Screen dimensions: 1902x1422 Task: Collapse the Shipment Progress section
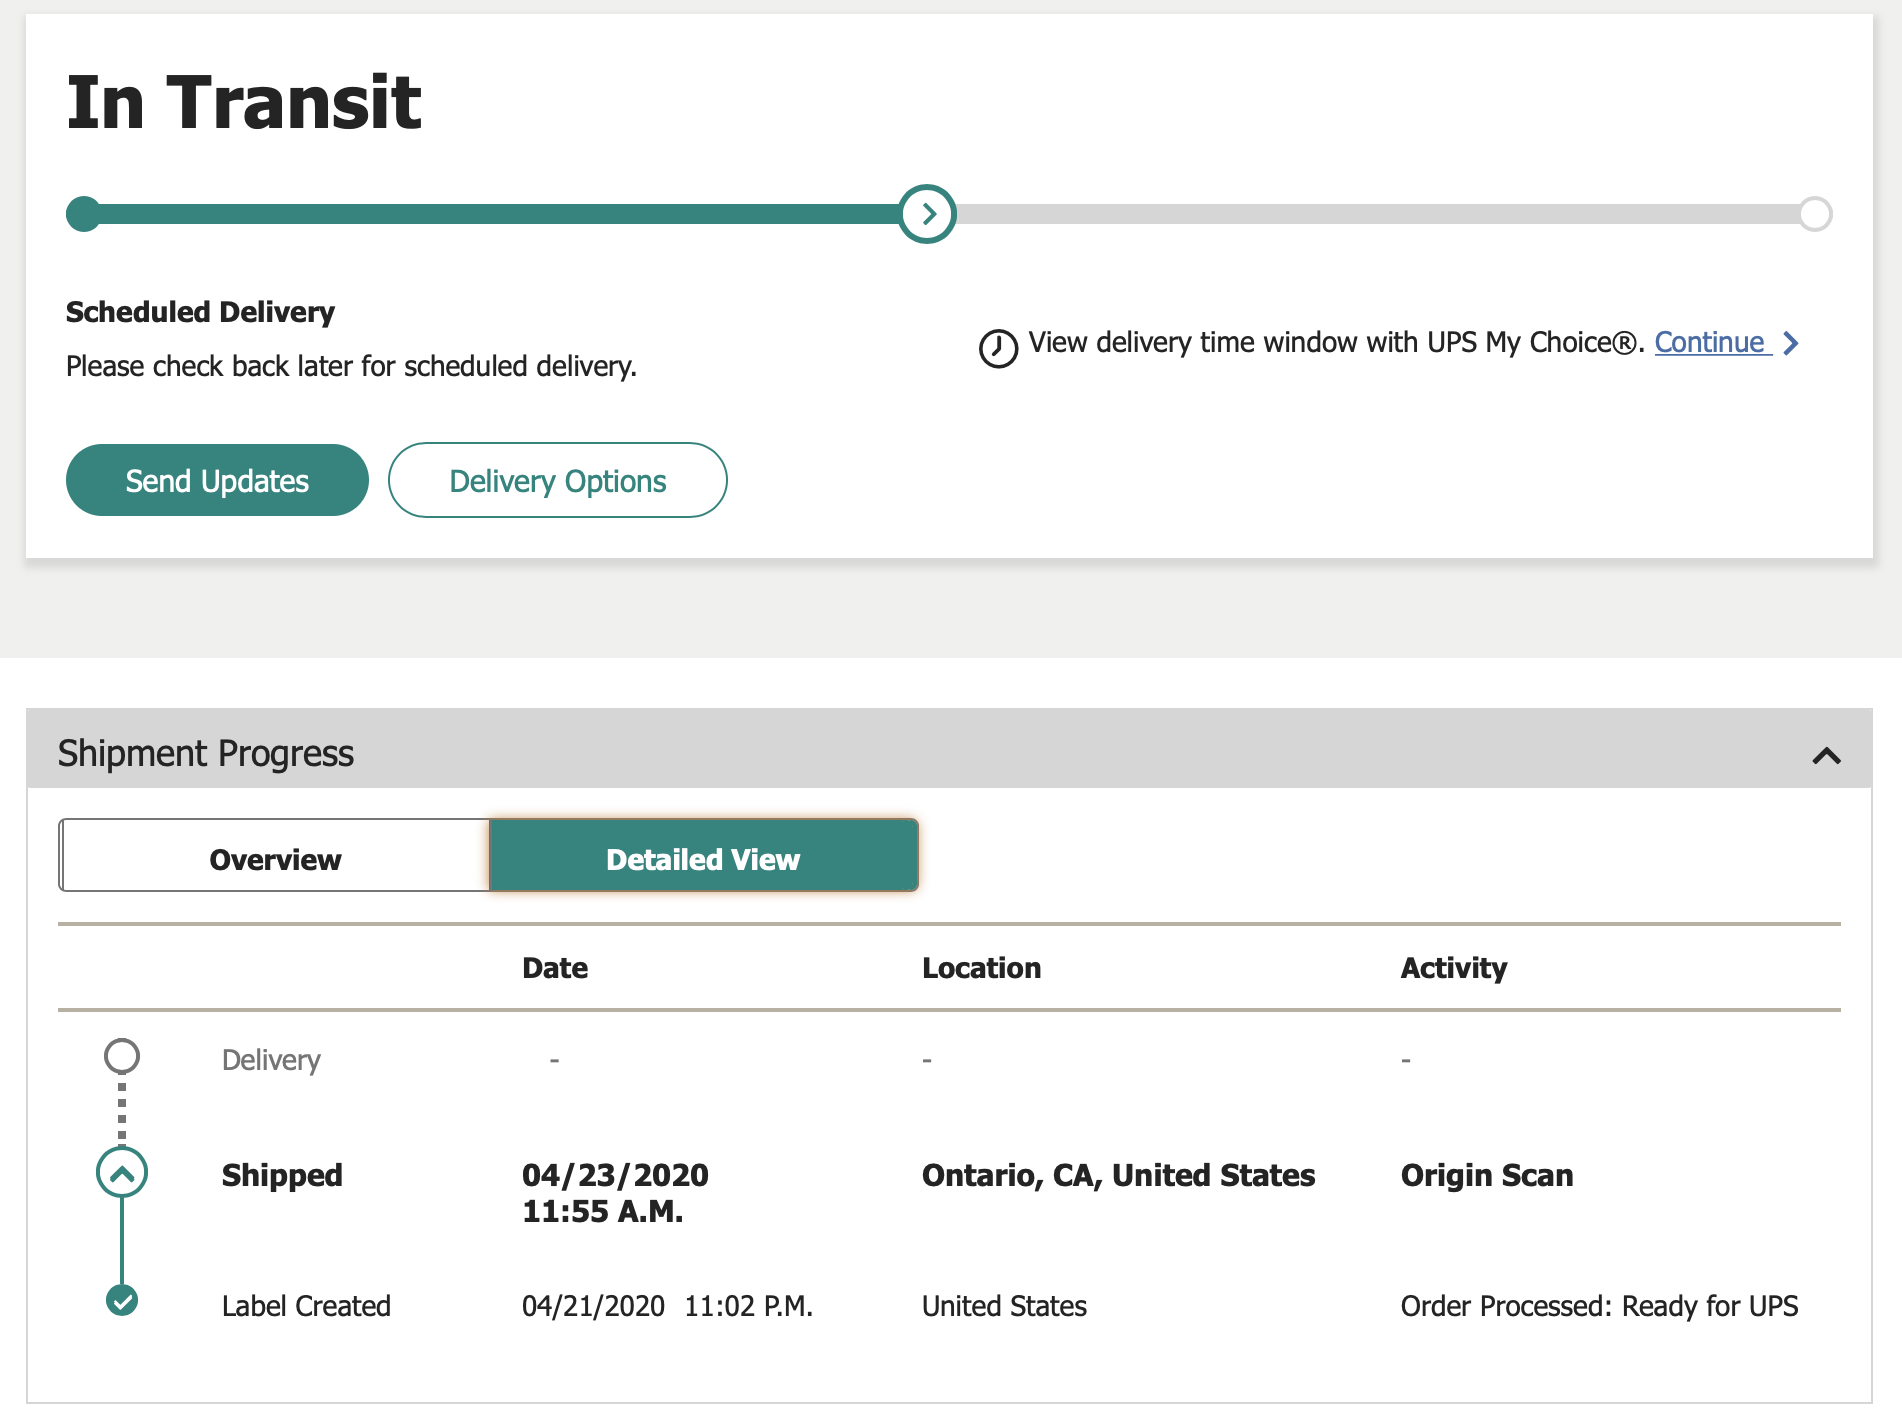pyautogui.click(x=1826, y=755)
